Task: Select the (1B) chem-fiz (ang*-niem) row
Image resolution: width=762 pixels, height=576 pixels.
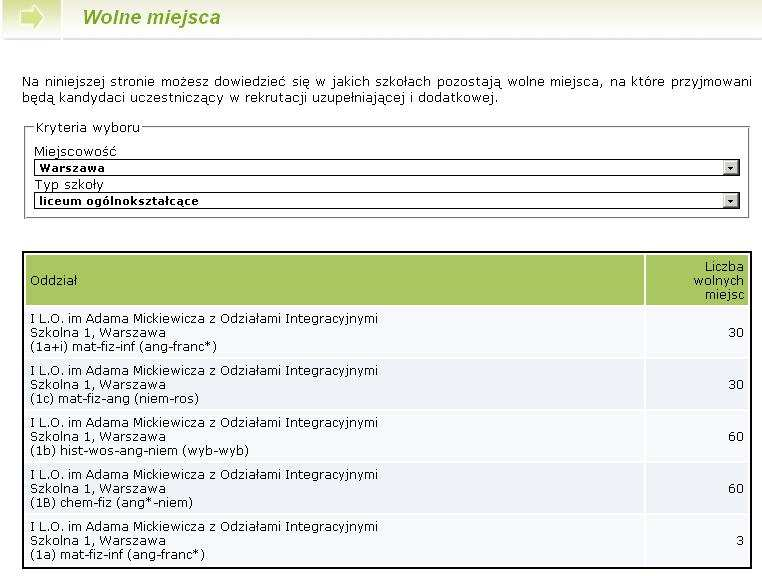Action: (387, 489)
